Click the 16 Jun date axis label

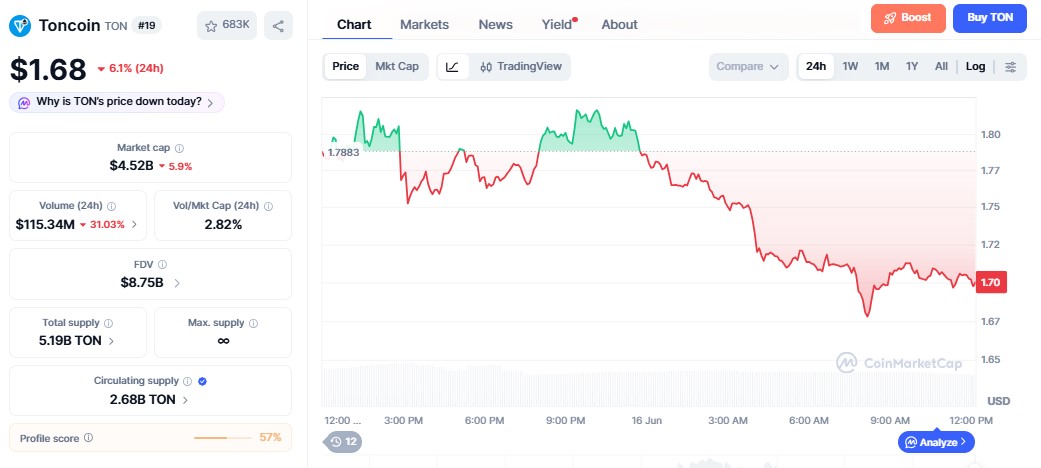(x=647, y=421)
